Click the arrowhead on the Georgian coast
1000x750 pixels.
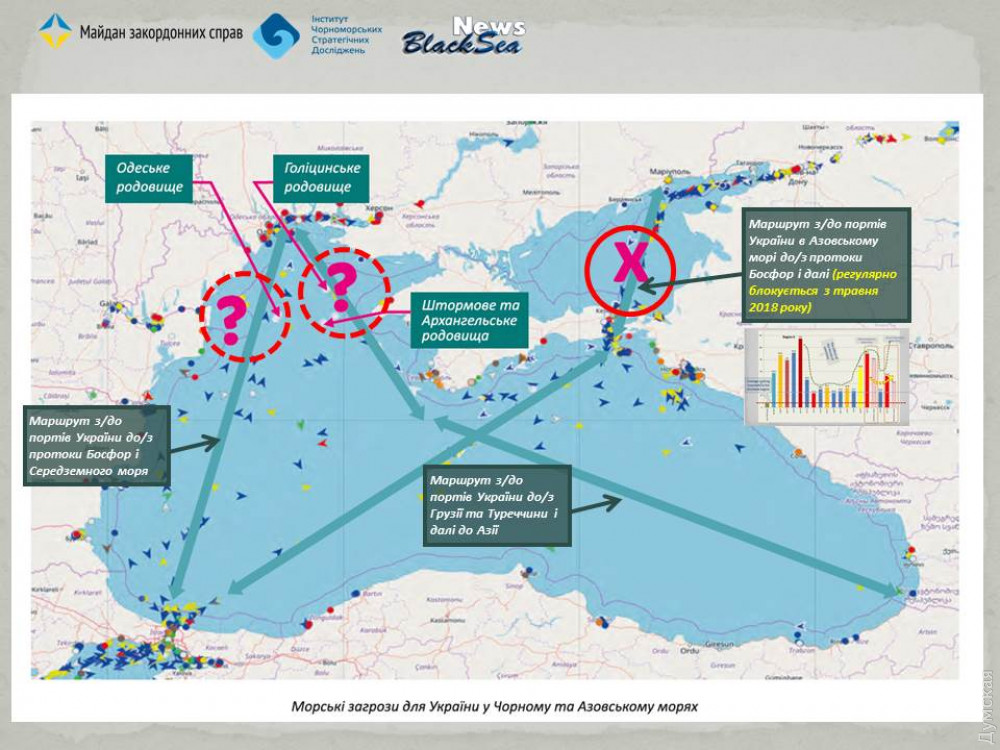[893, 591]
